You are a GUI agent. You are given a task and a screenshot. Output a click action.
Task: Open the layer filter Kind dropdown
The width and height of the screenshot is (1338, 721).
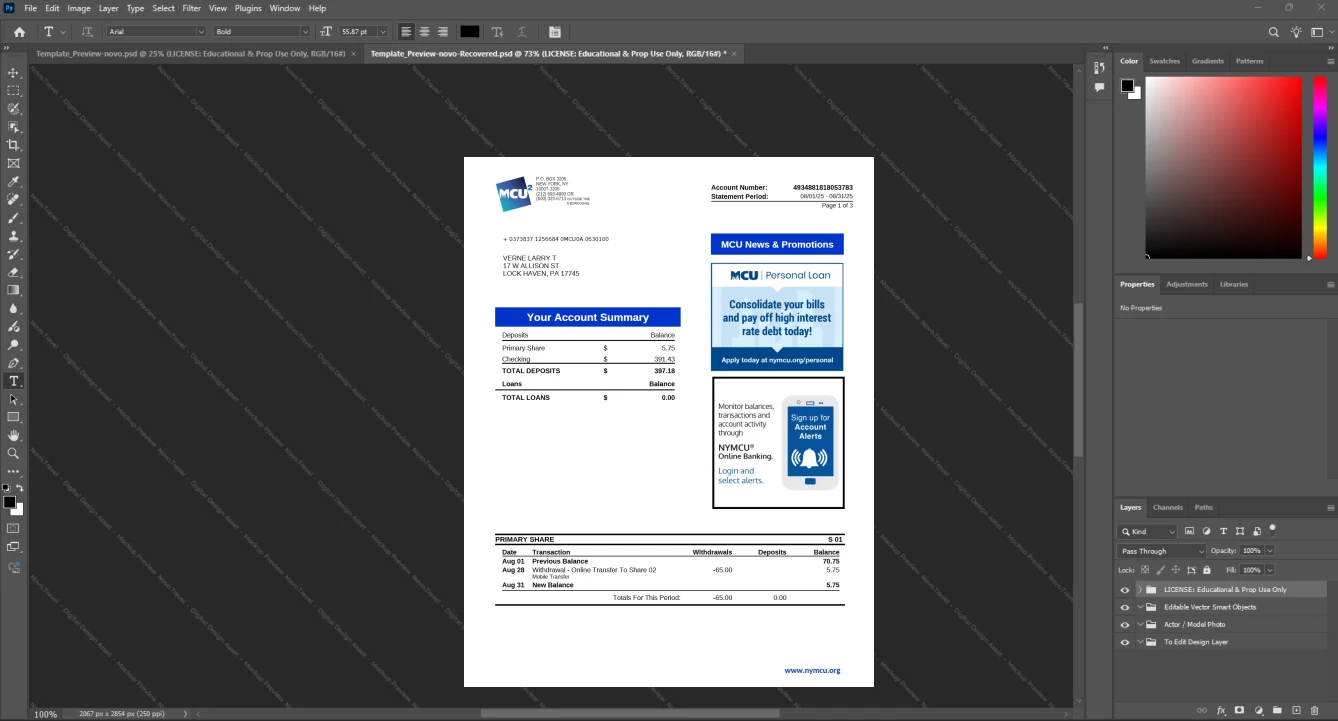pyautogui.click(x=1148, y=532)
